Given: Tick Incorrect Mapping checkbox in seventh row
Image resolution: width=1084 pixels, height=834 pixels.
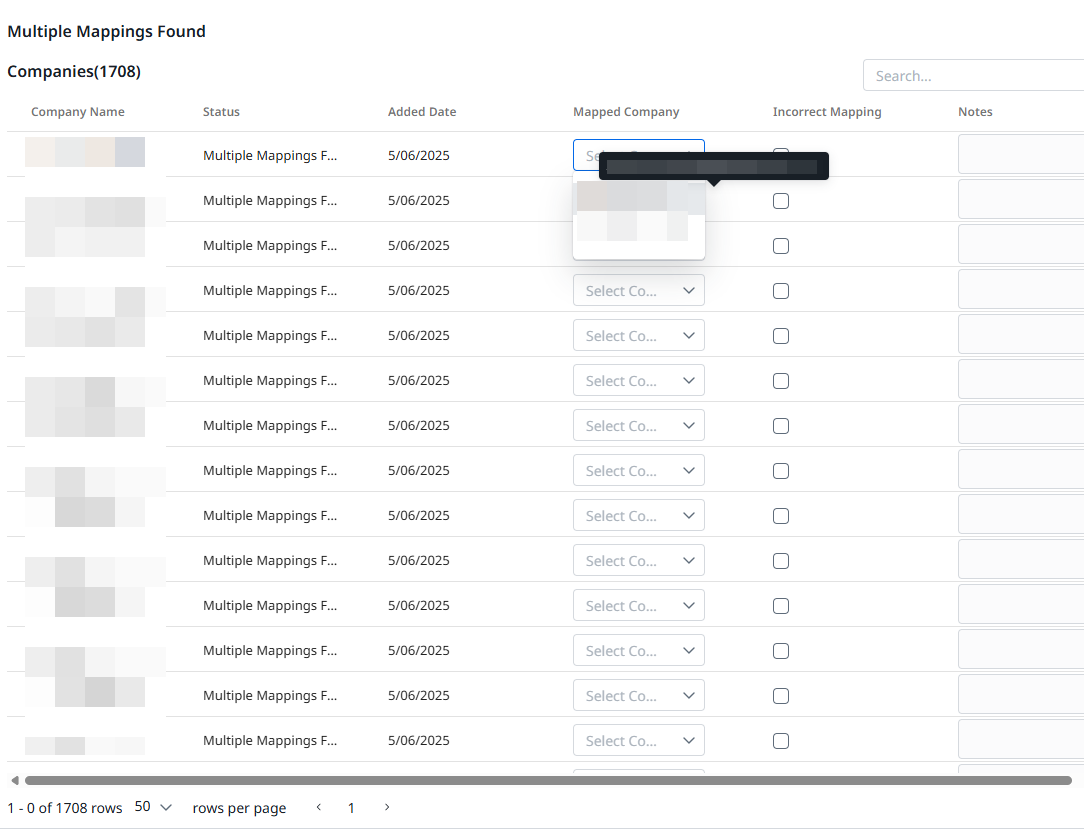Looking at the screenshot, I should click(x=781, y=426).
